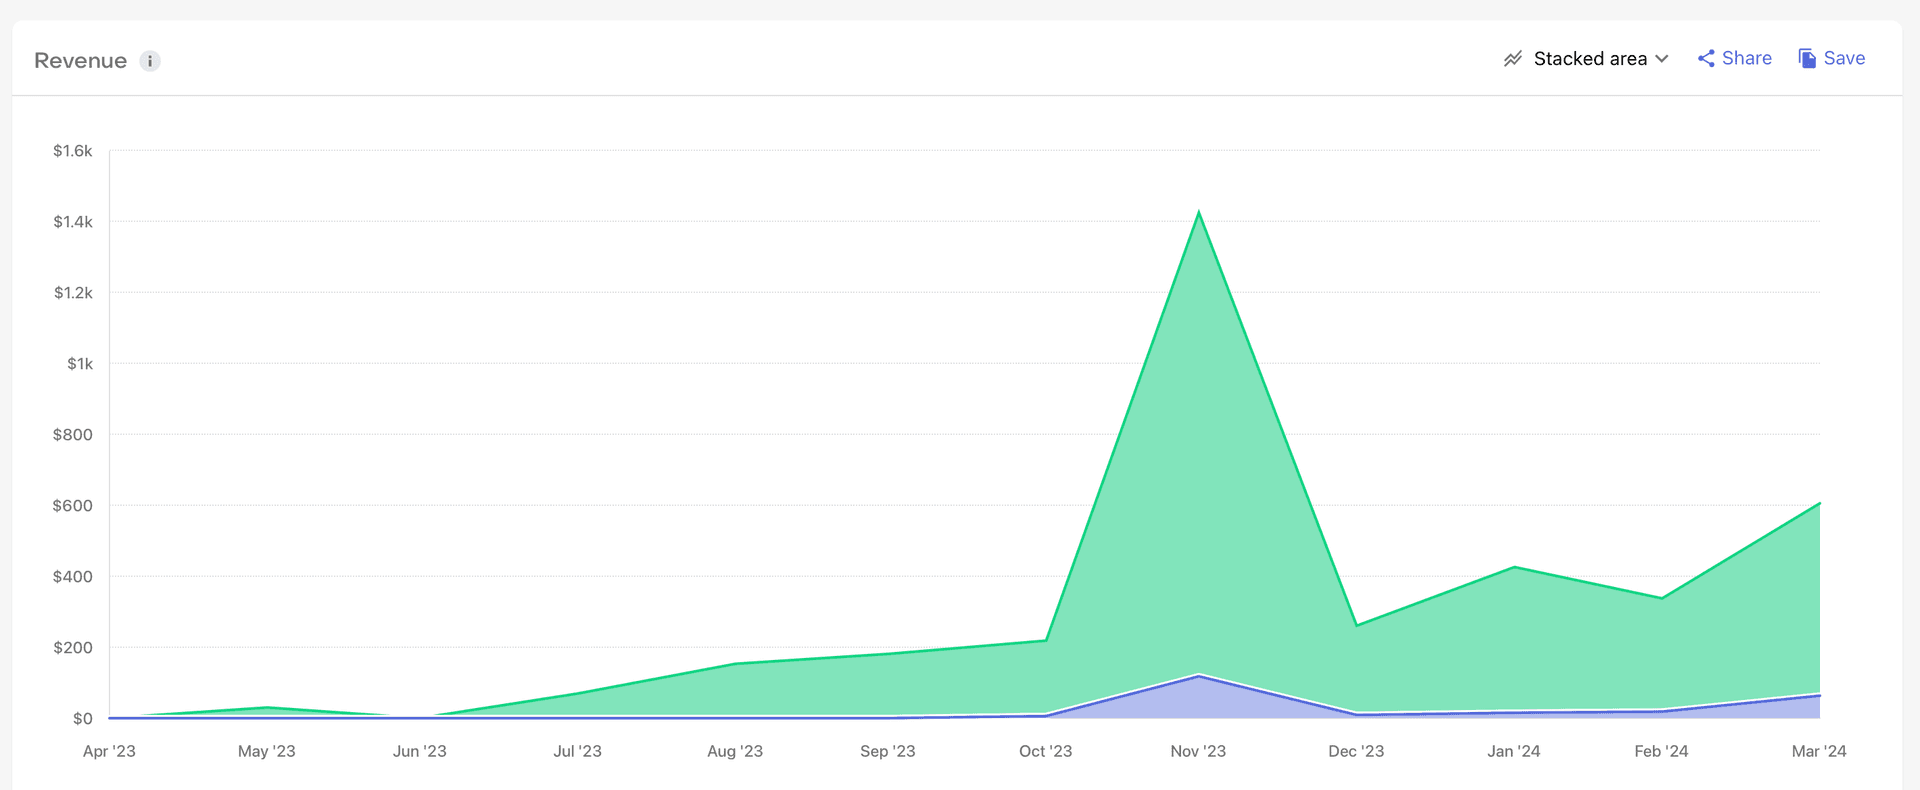Click the stacked area chart type icon
The height and width of the screenshot is (790, 1920).
(1513, 59)
